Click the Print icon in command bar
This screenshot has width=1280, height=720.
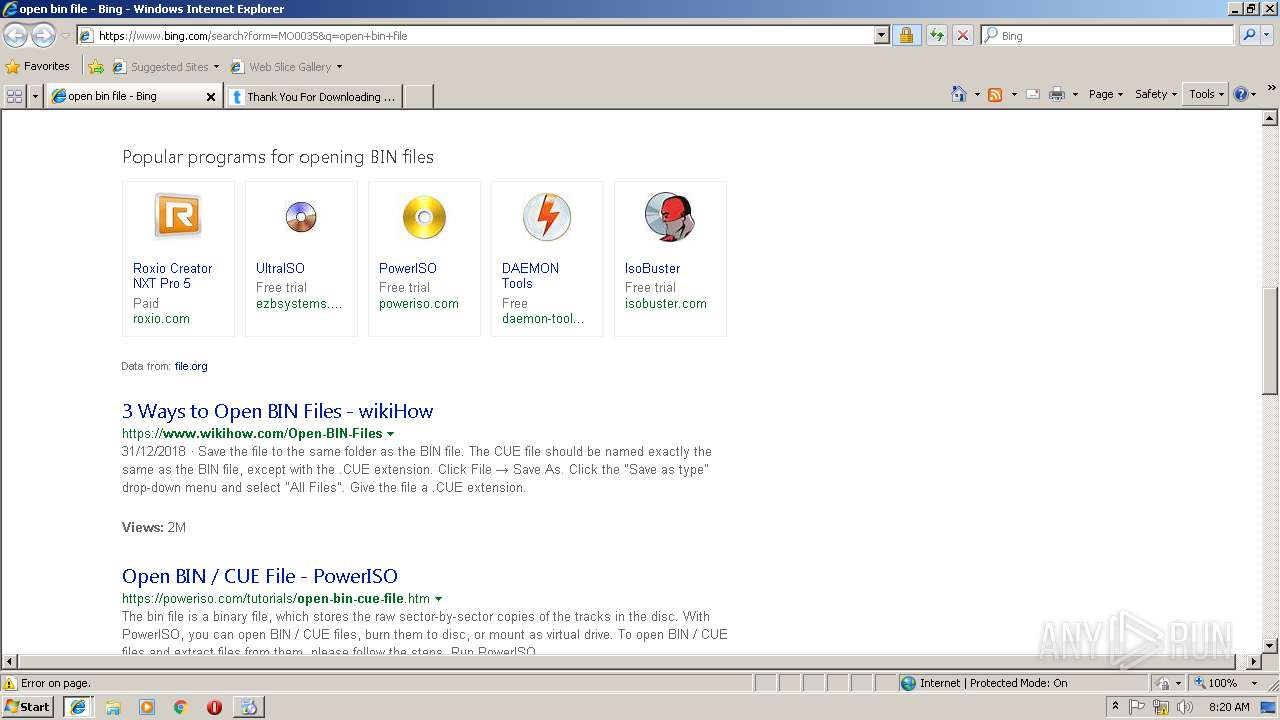point(1057,94)
